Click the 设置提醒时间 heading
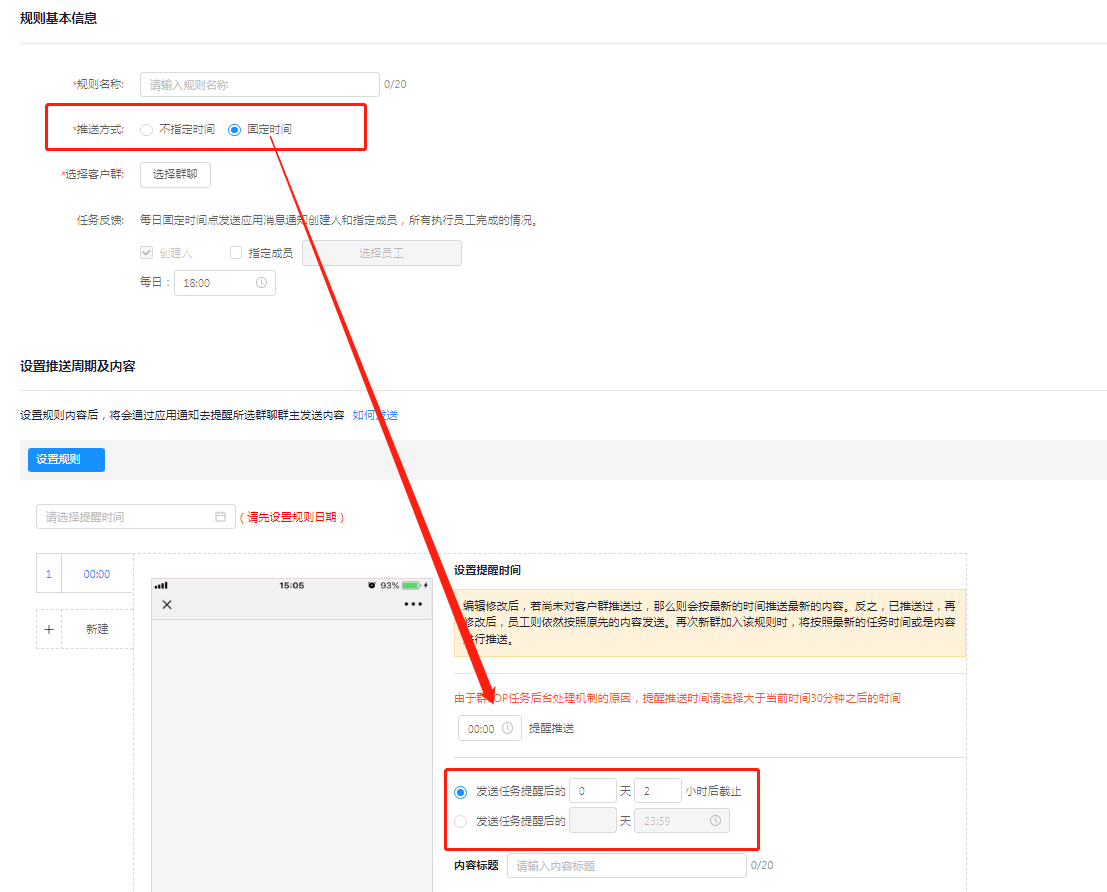 [x=487, y=570]
